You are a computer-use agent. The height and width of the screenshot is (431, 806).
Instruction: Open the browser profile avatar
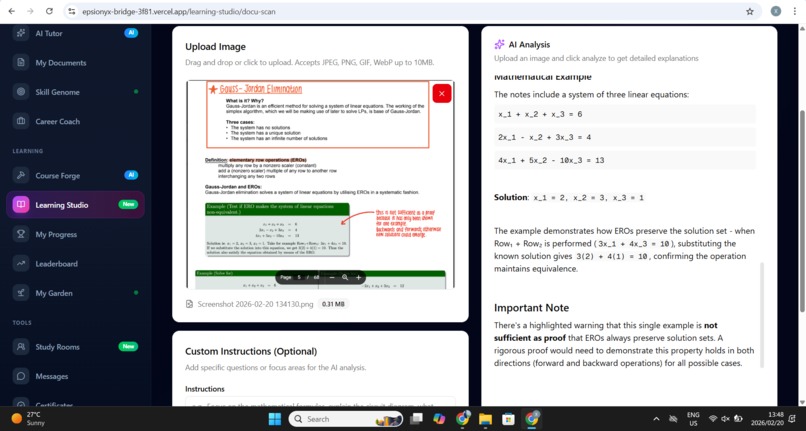pos(776,11)
